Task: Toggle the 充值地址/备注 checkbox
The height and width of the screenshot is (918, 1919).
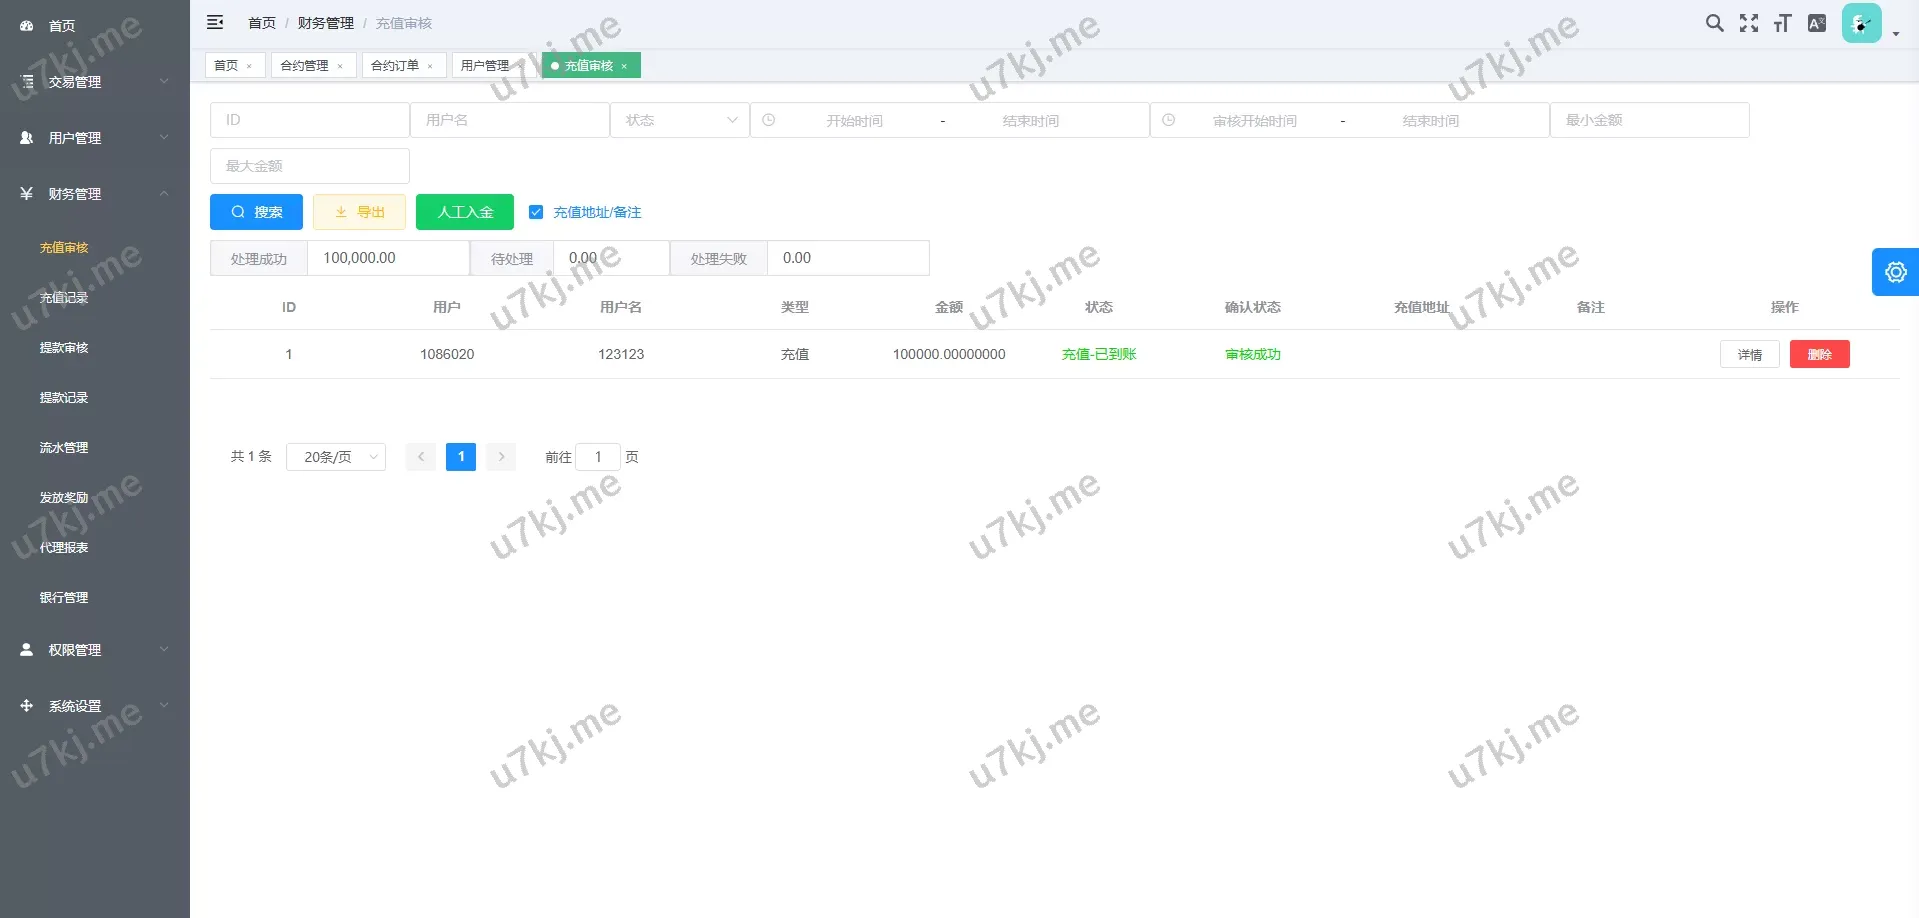Action: tap(536, 212)
